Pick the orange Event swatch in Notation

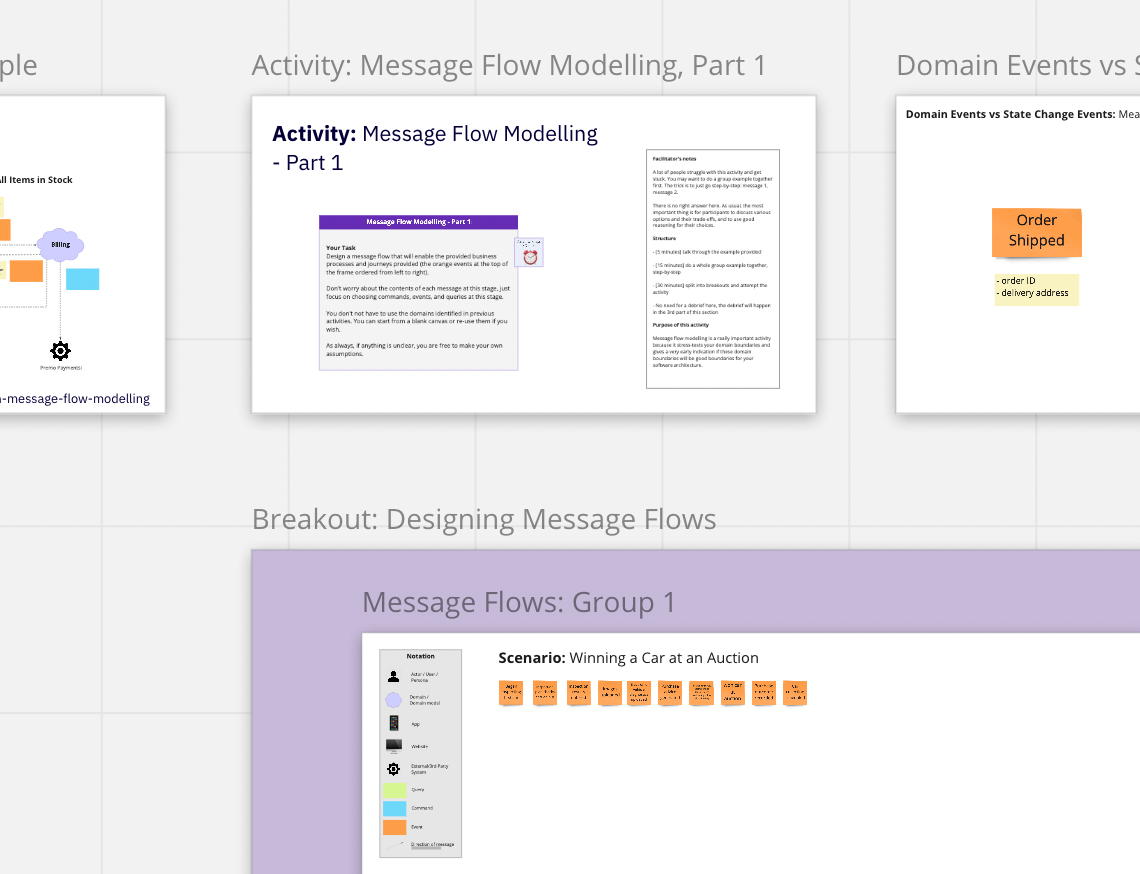tap(395, 827)
